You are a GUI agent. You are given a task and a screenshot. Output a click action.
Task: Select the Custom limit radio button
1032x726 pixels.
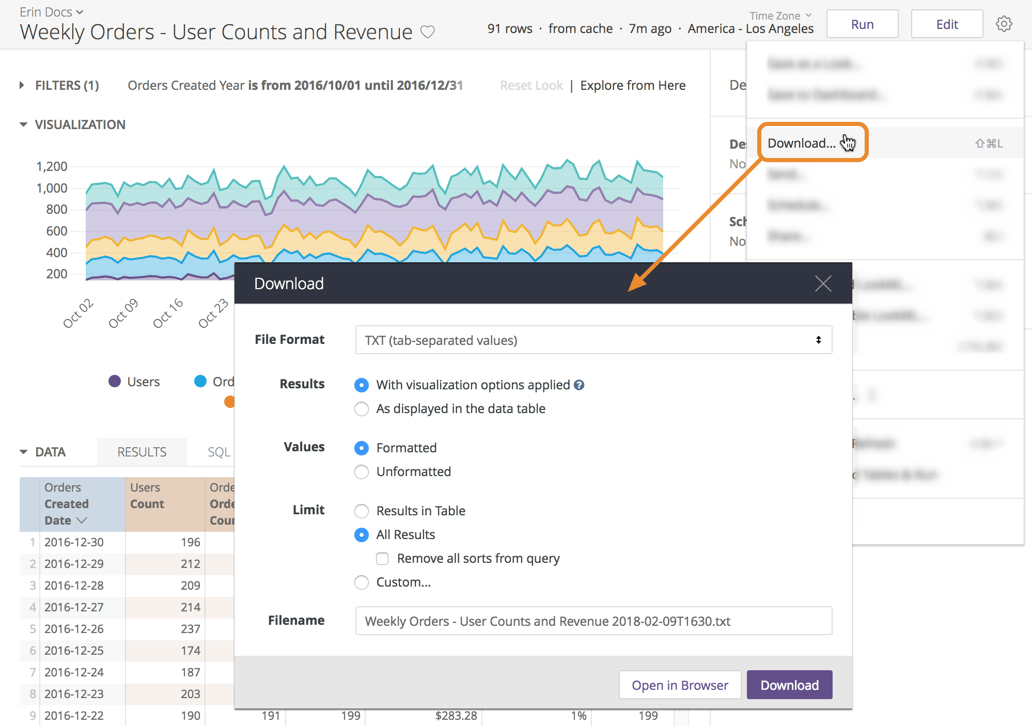(362, 582)
